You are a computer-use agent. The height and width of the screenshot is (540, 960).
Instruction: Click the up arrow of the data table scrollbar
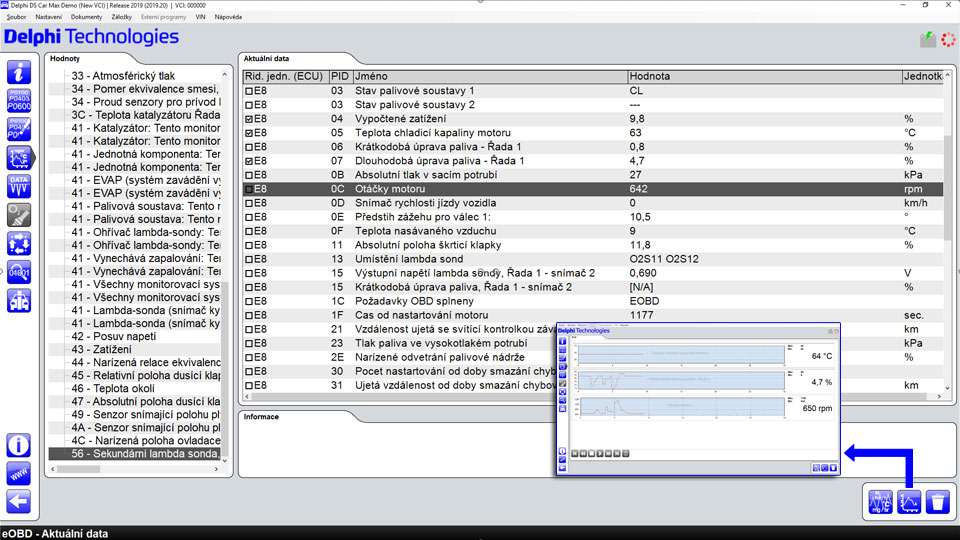[948, 75]
